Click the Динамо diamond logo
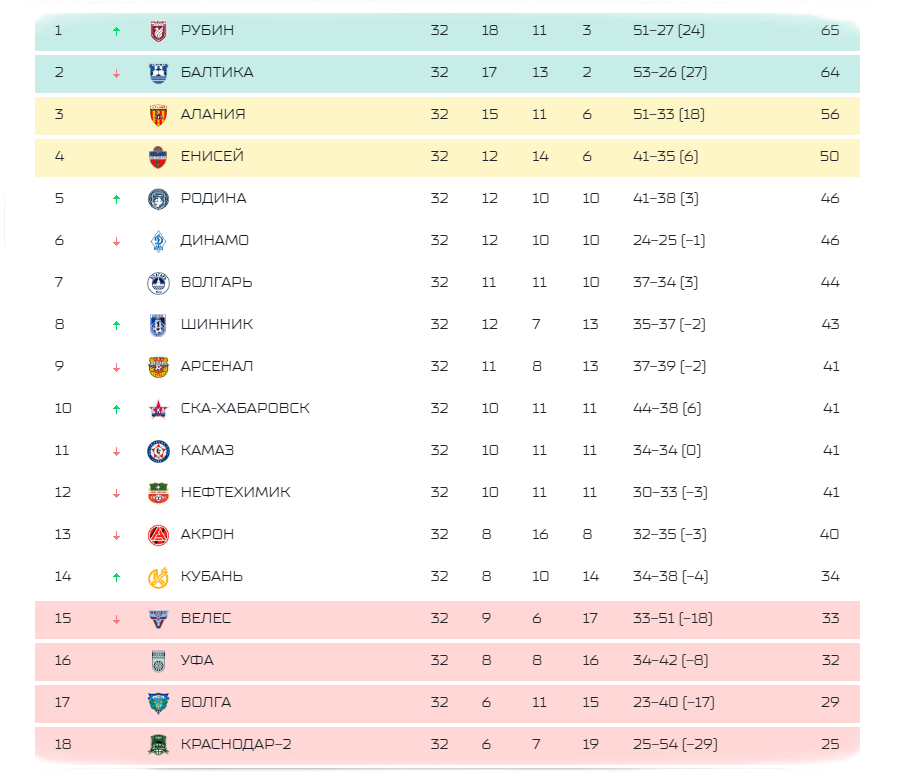 158,241
